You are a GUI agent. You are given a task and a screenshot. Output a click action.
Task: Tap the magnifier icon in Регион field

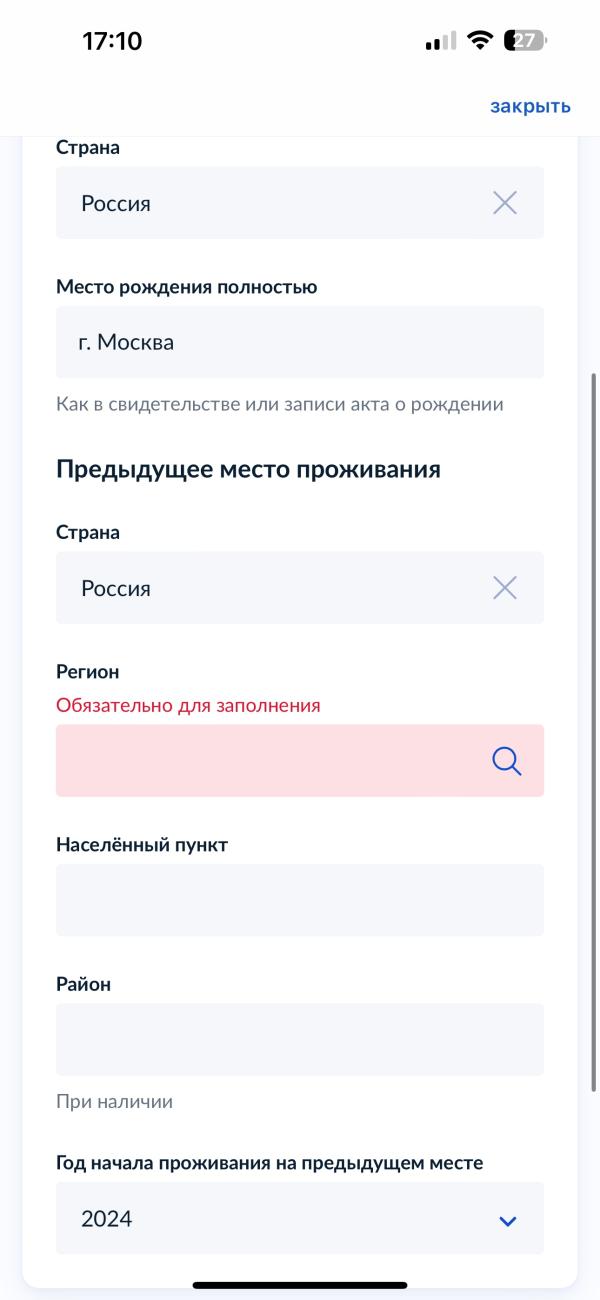507,762
